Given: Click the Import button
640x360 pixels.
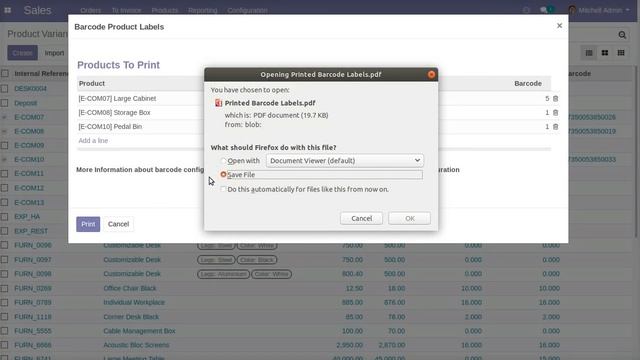Looking at the screenshot, I should pos(54,53).
